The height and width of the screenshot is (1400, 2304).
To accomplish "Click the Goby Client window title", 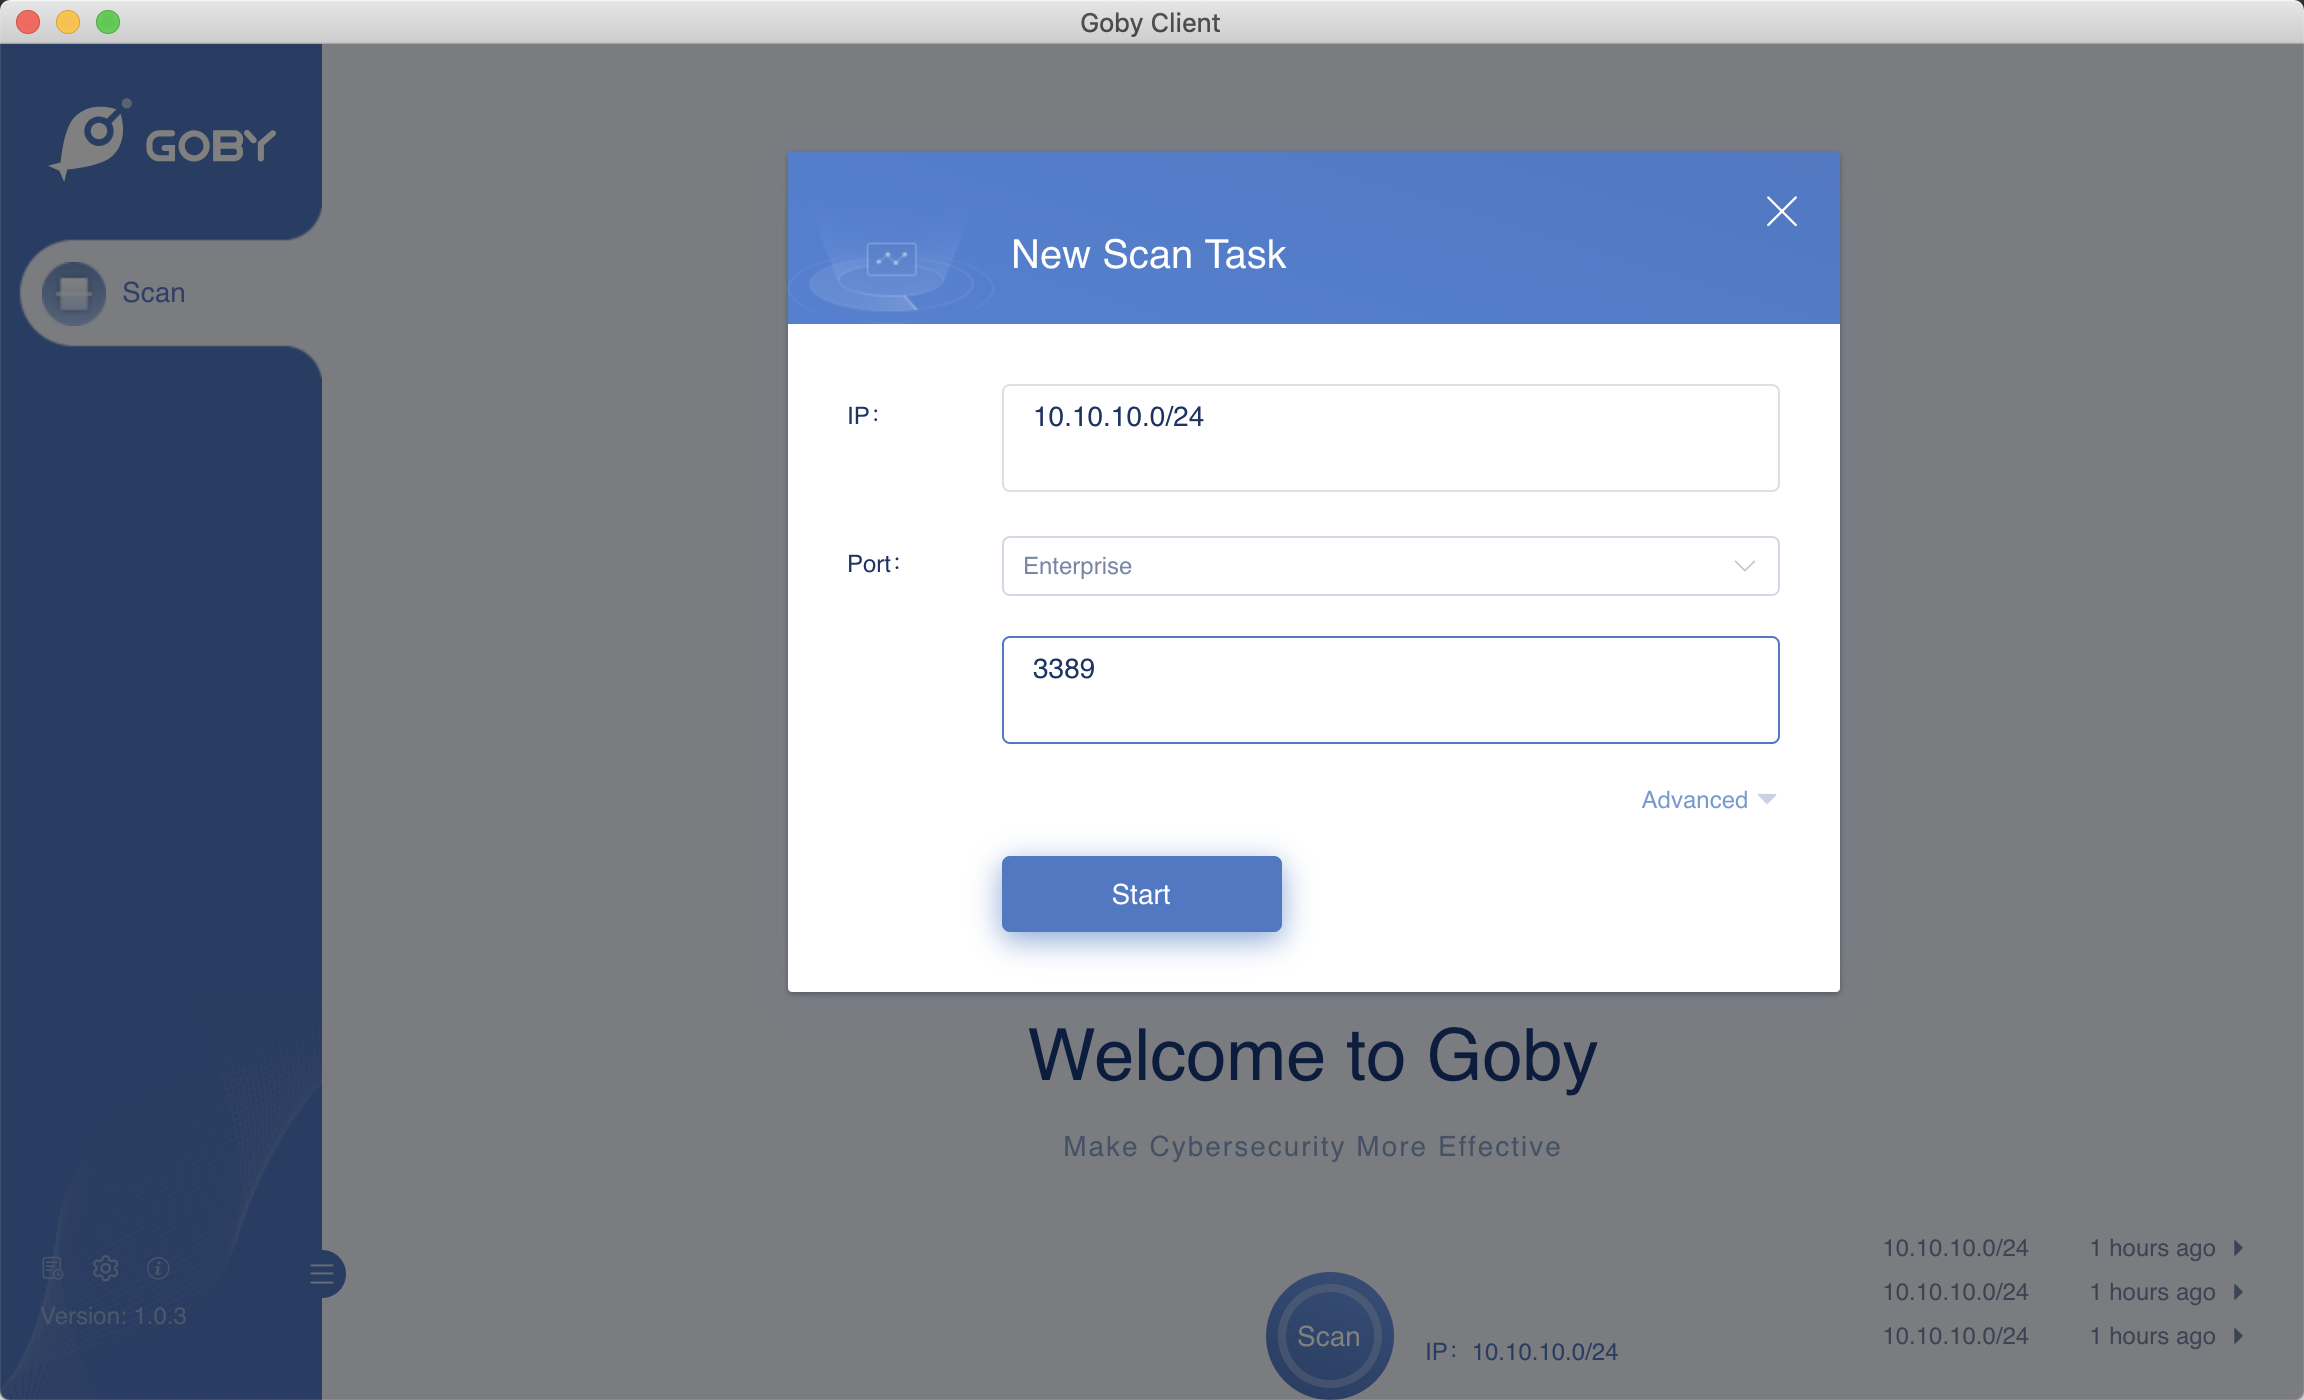I will point(1150,22).
